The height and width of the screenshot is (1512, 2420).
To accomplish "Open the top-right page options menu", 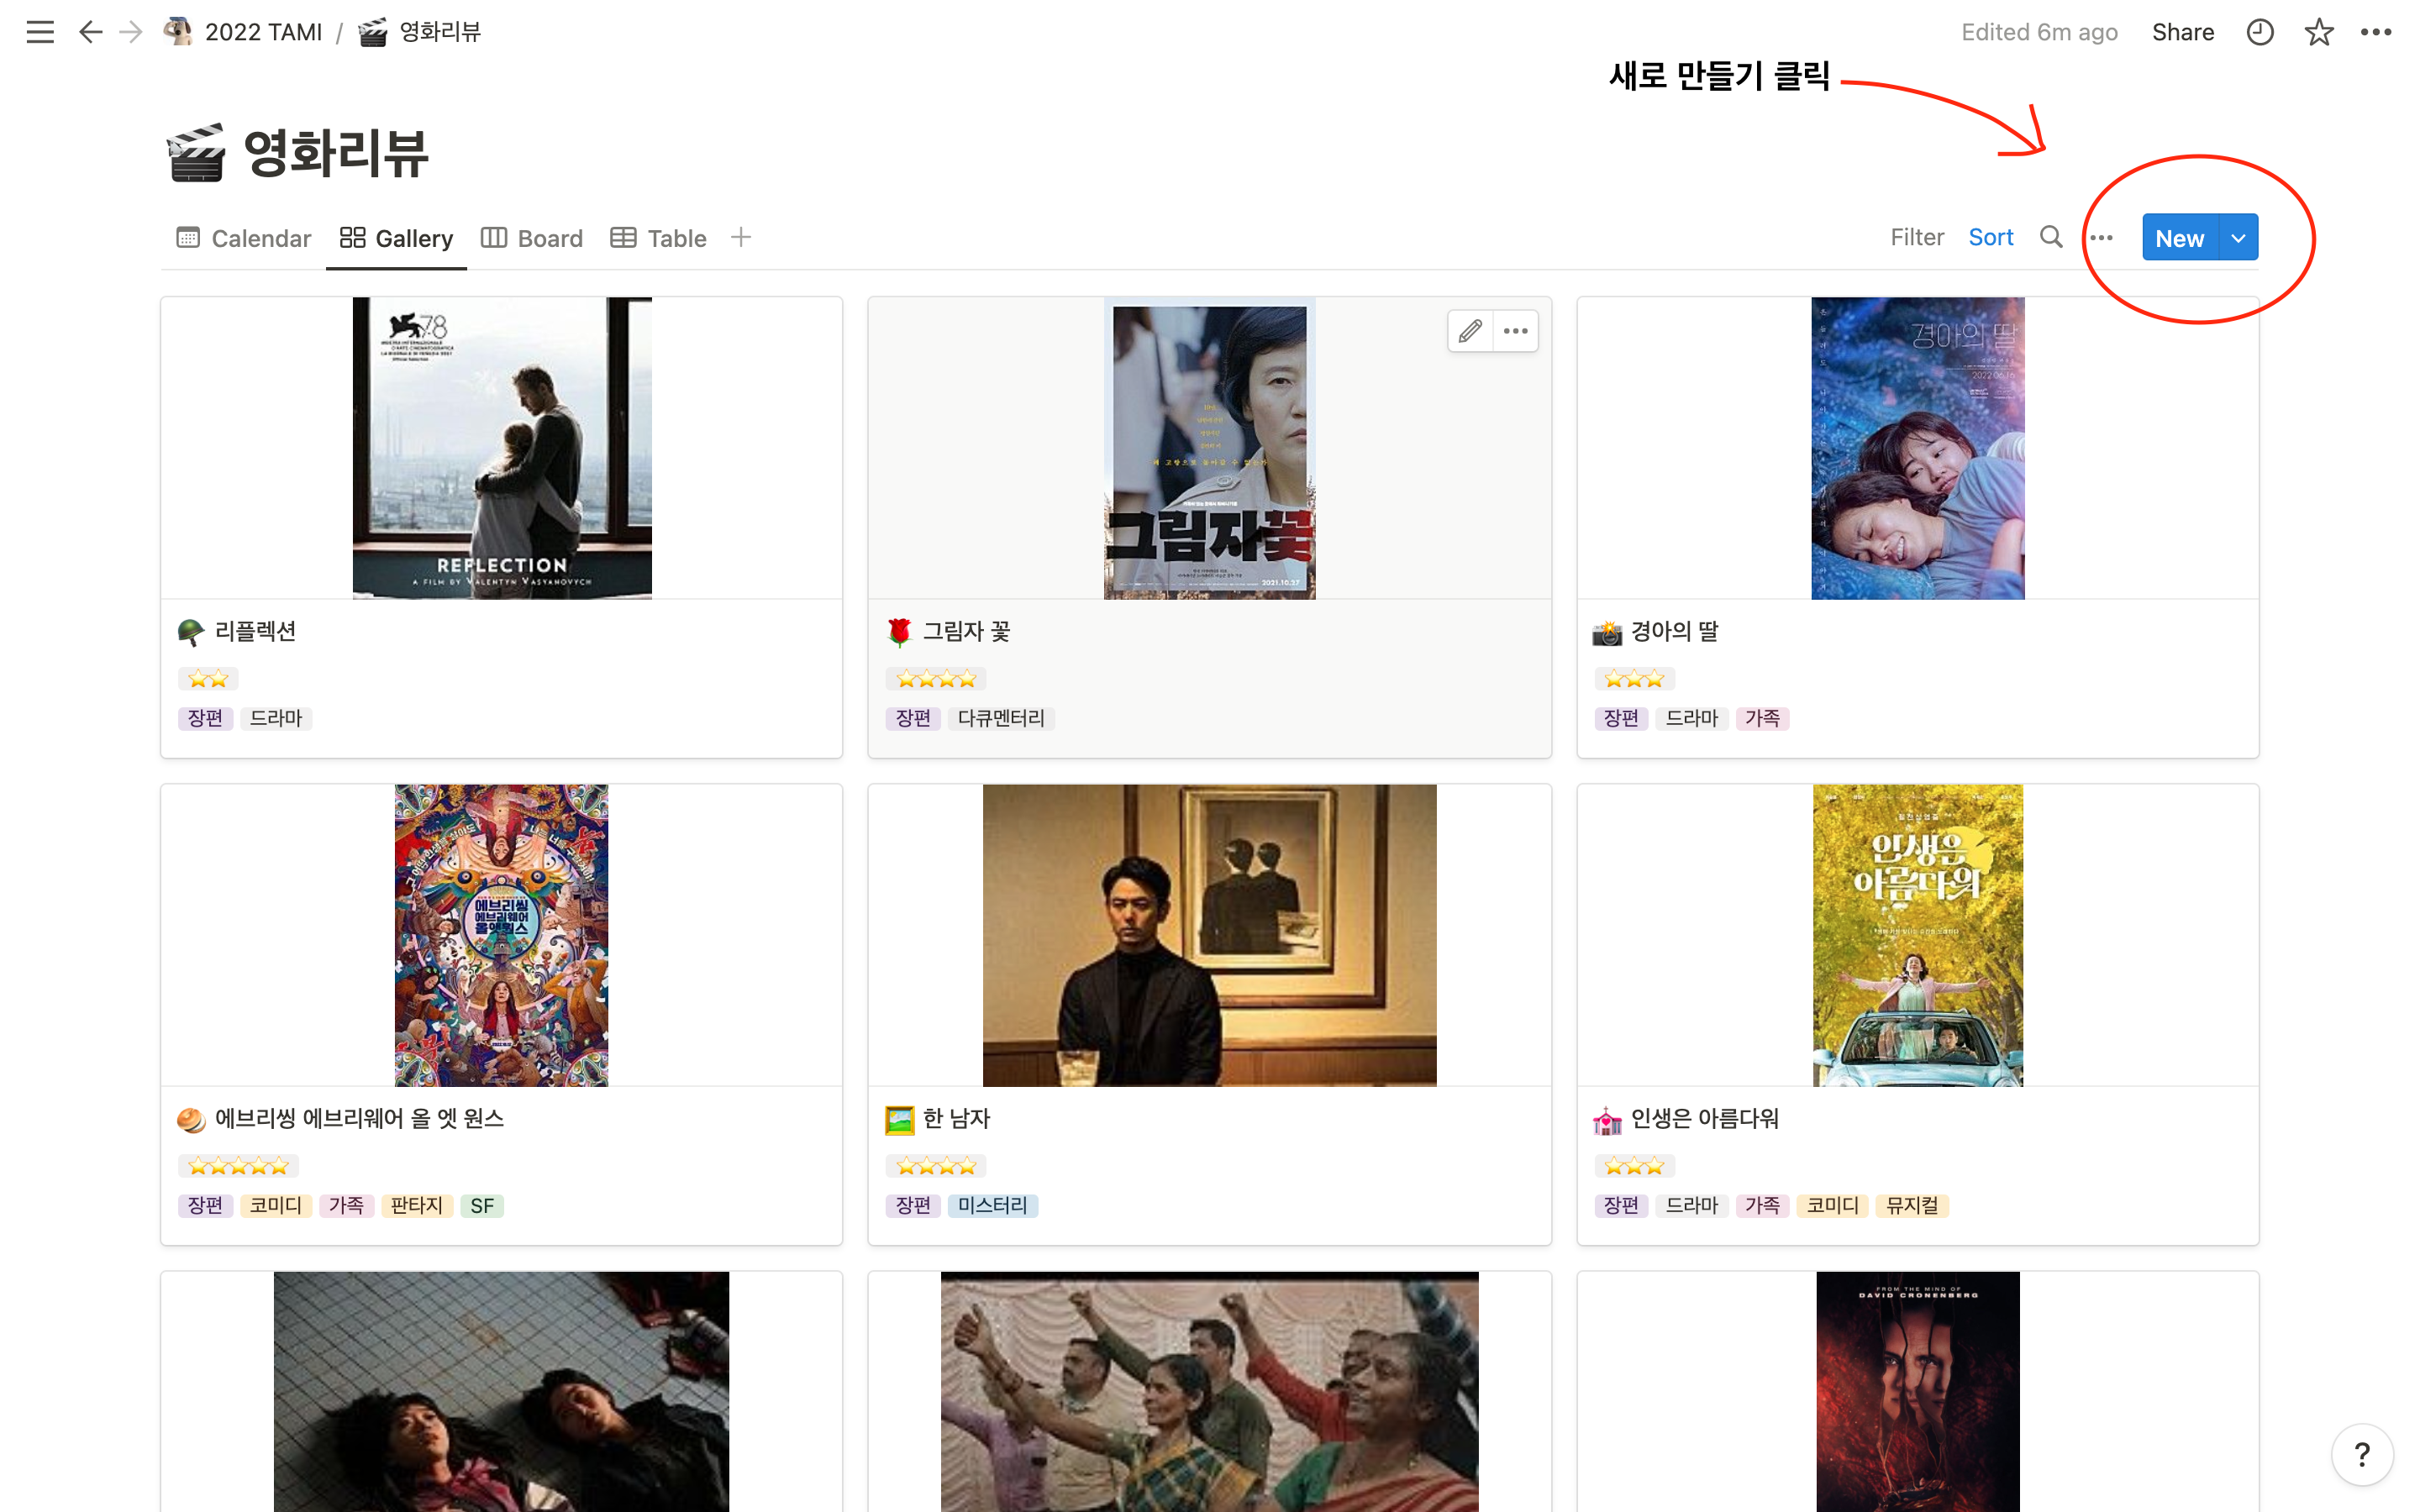I will pos(2376,32).
